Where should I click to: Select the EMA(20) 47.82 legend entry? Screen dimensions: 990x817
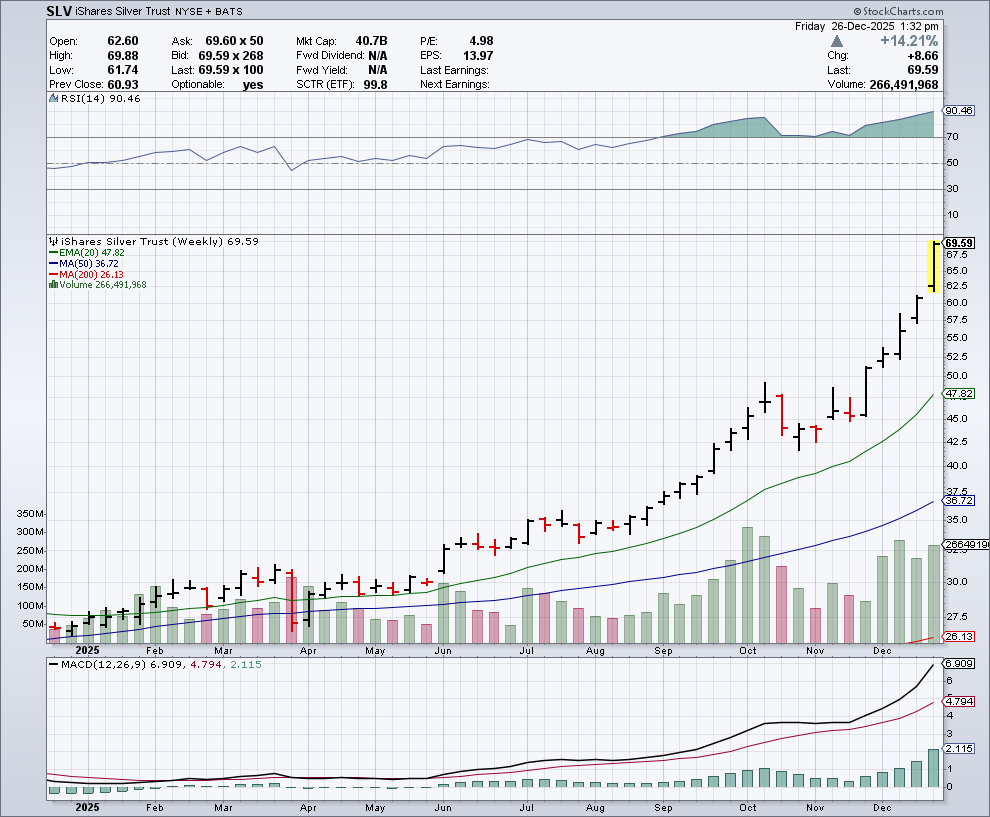86,253
